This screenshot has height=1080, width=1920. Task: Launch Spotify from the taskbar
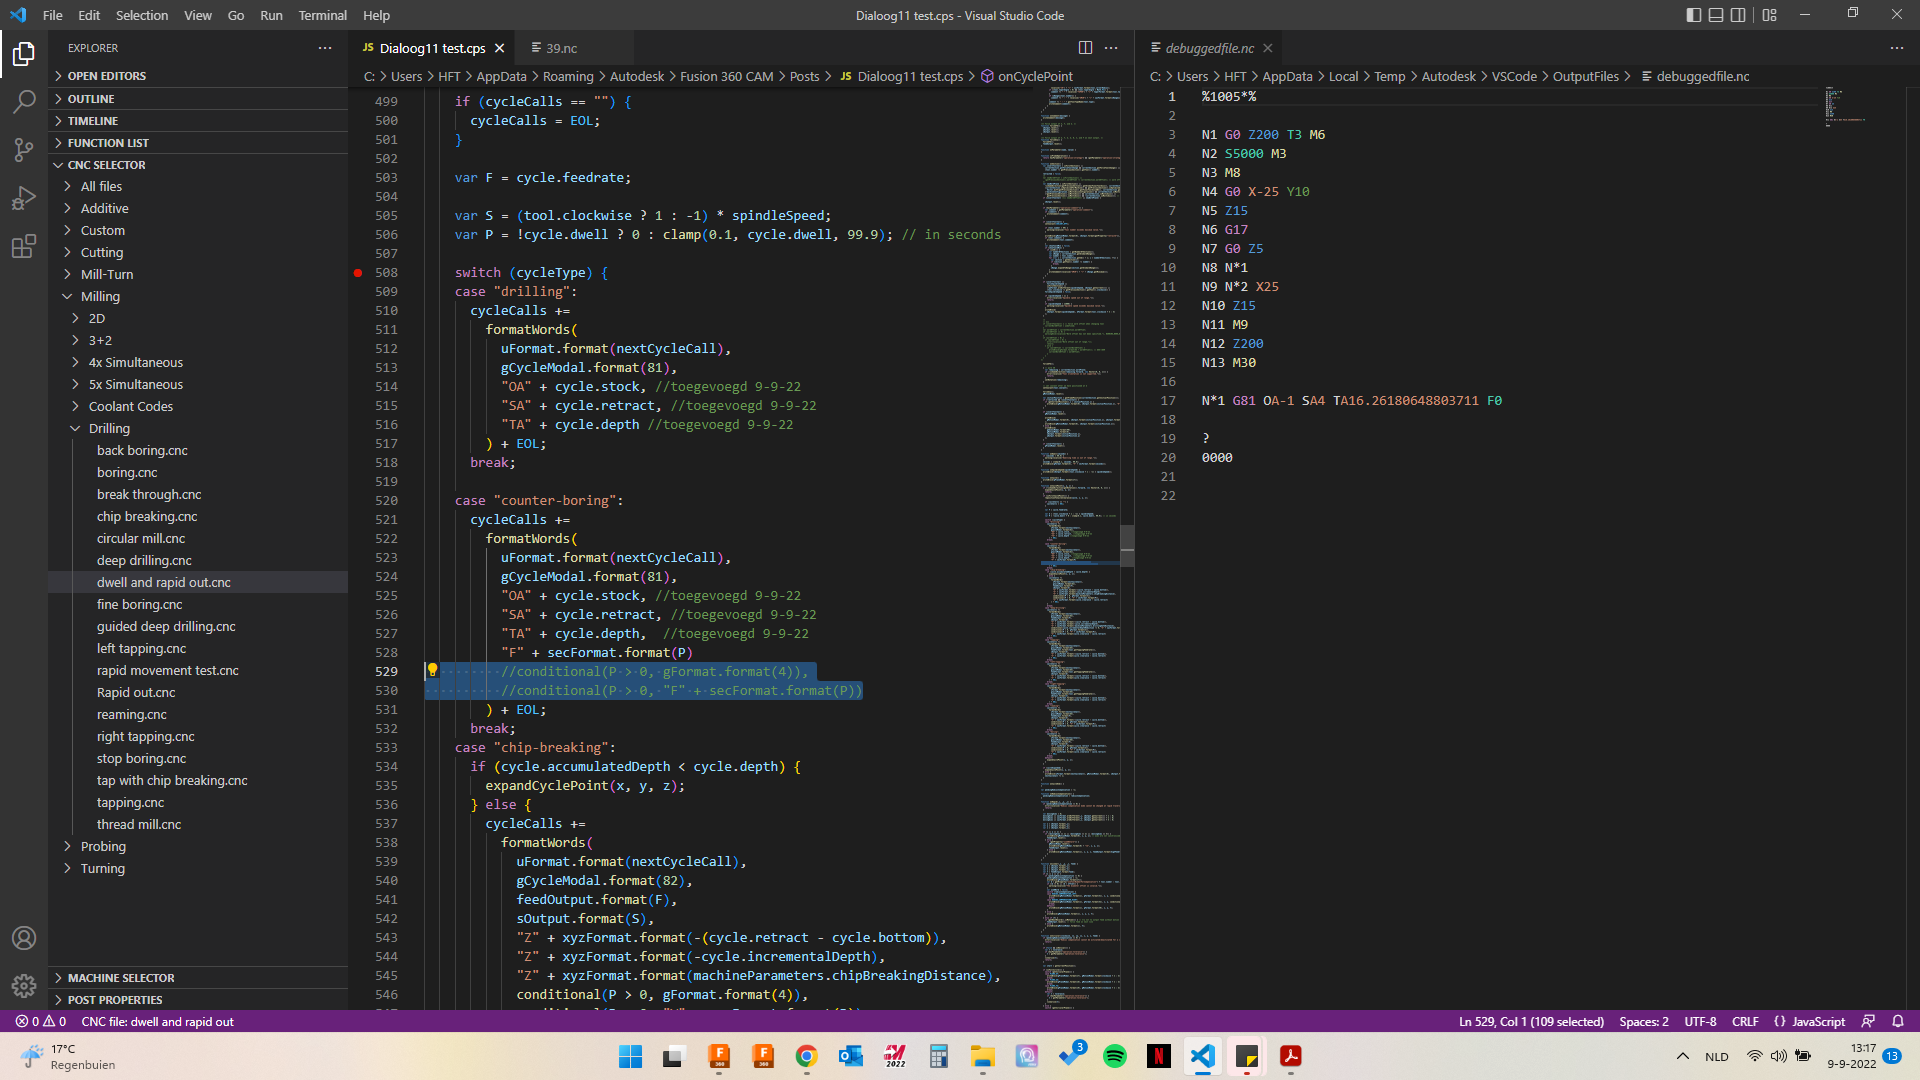click(1115, 1056)
